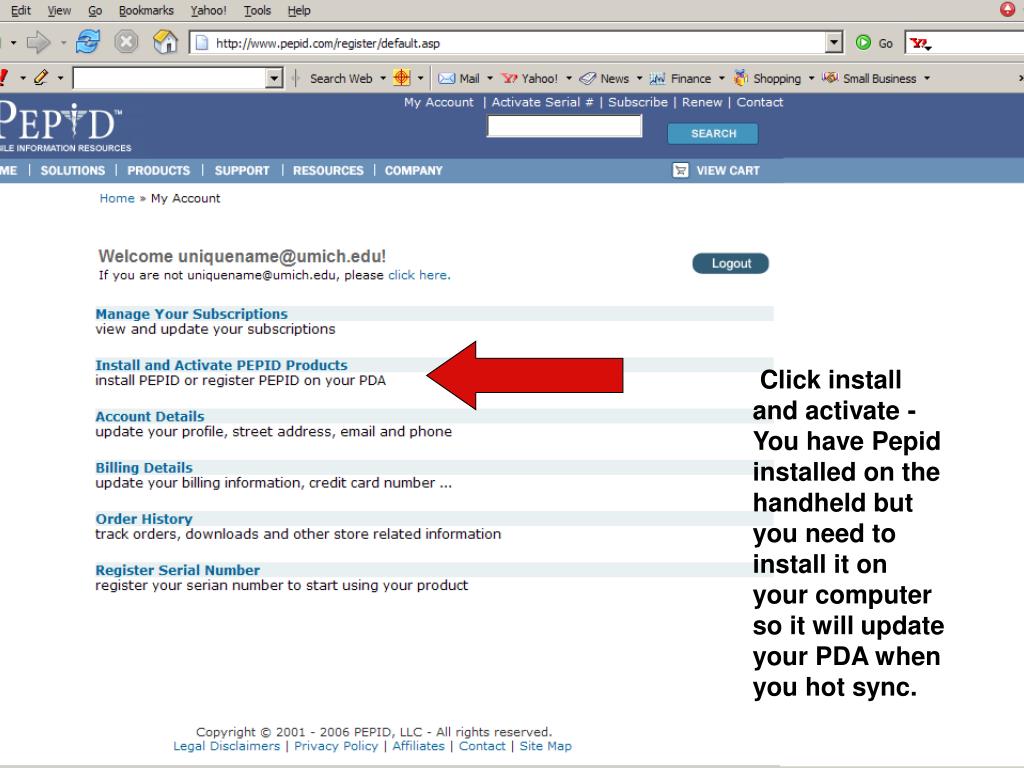
Task: Open the News dropdown arrow
Action: 639,78
